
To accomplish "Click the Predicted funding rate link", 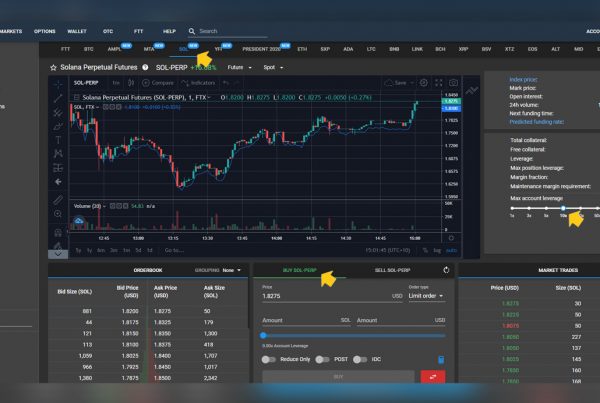I will click(x=536, y=122).
